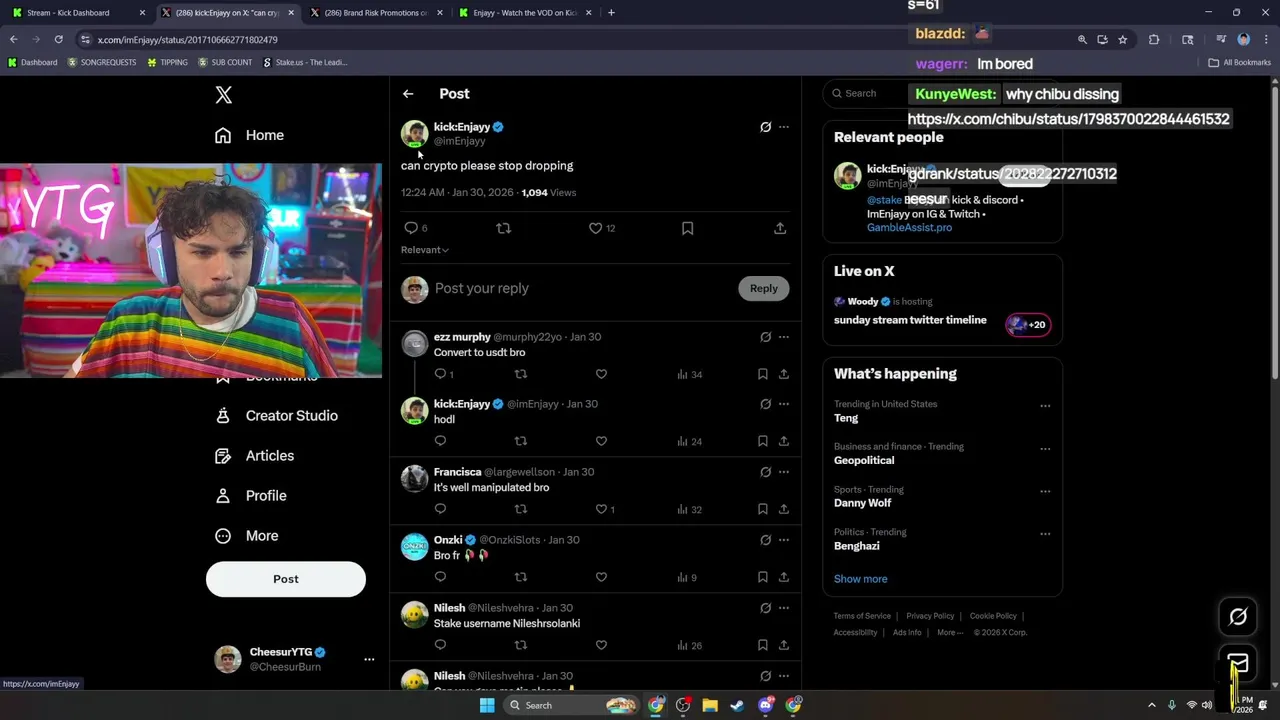Open Home in sidebar
Viewport: 1280px width, 720px height.
(250, 135)
